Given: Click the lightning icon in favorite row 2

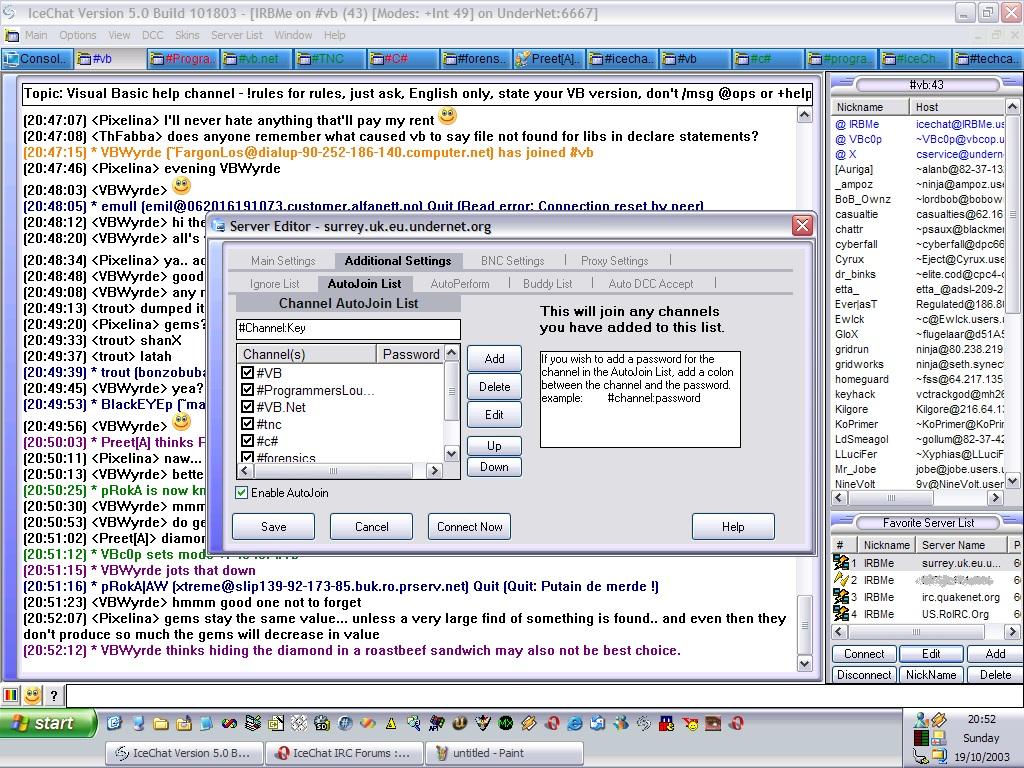Looking at the screenshot, I should pyautogui.click(x=840, y=579).
